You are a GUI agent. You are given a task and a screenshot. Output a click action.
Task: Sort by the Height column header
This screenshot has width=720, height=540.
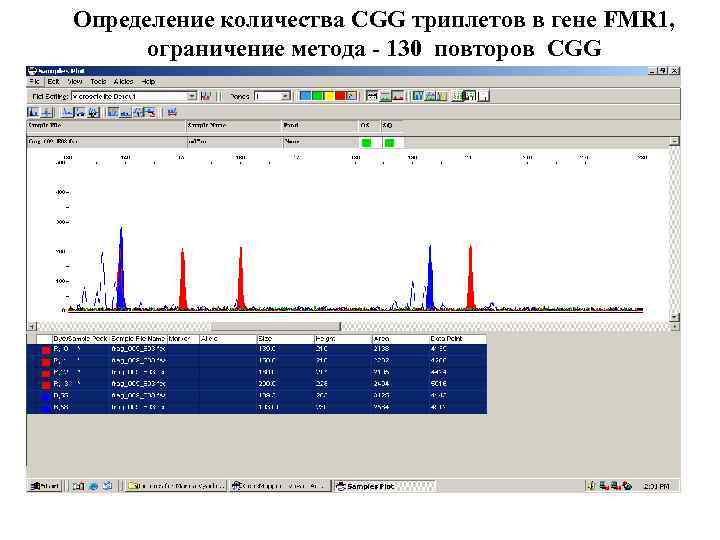(x=343, y=339)
